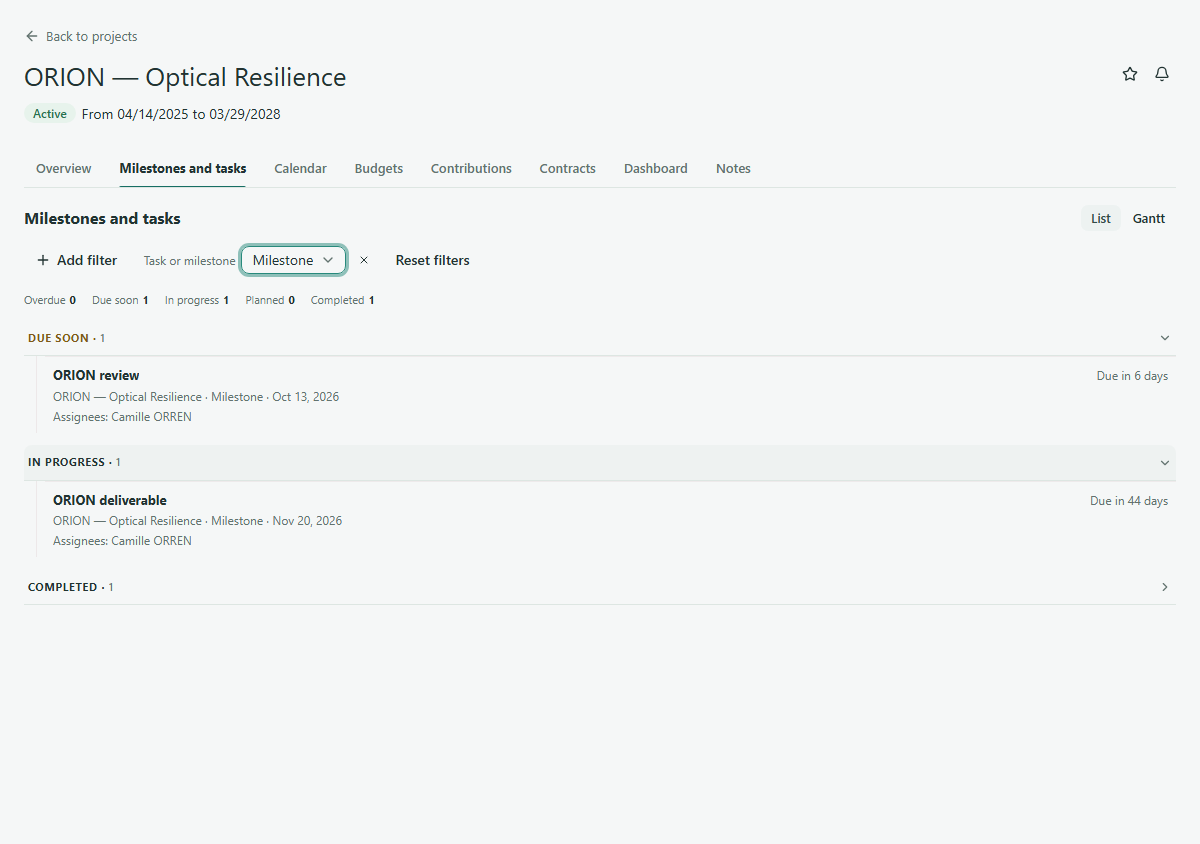This screenshot has height=844, width=1200.
Task: Open the Notes tab
Action: click(x=733, y=168)
